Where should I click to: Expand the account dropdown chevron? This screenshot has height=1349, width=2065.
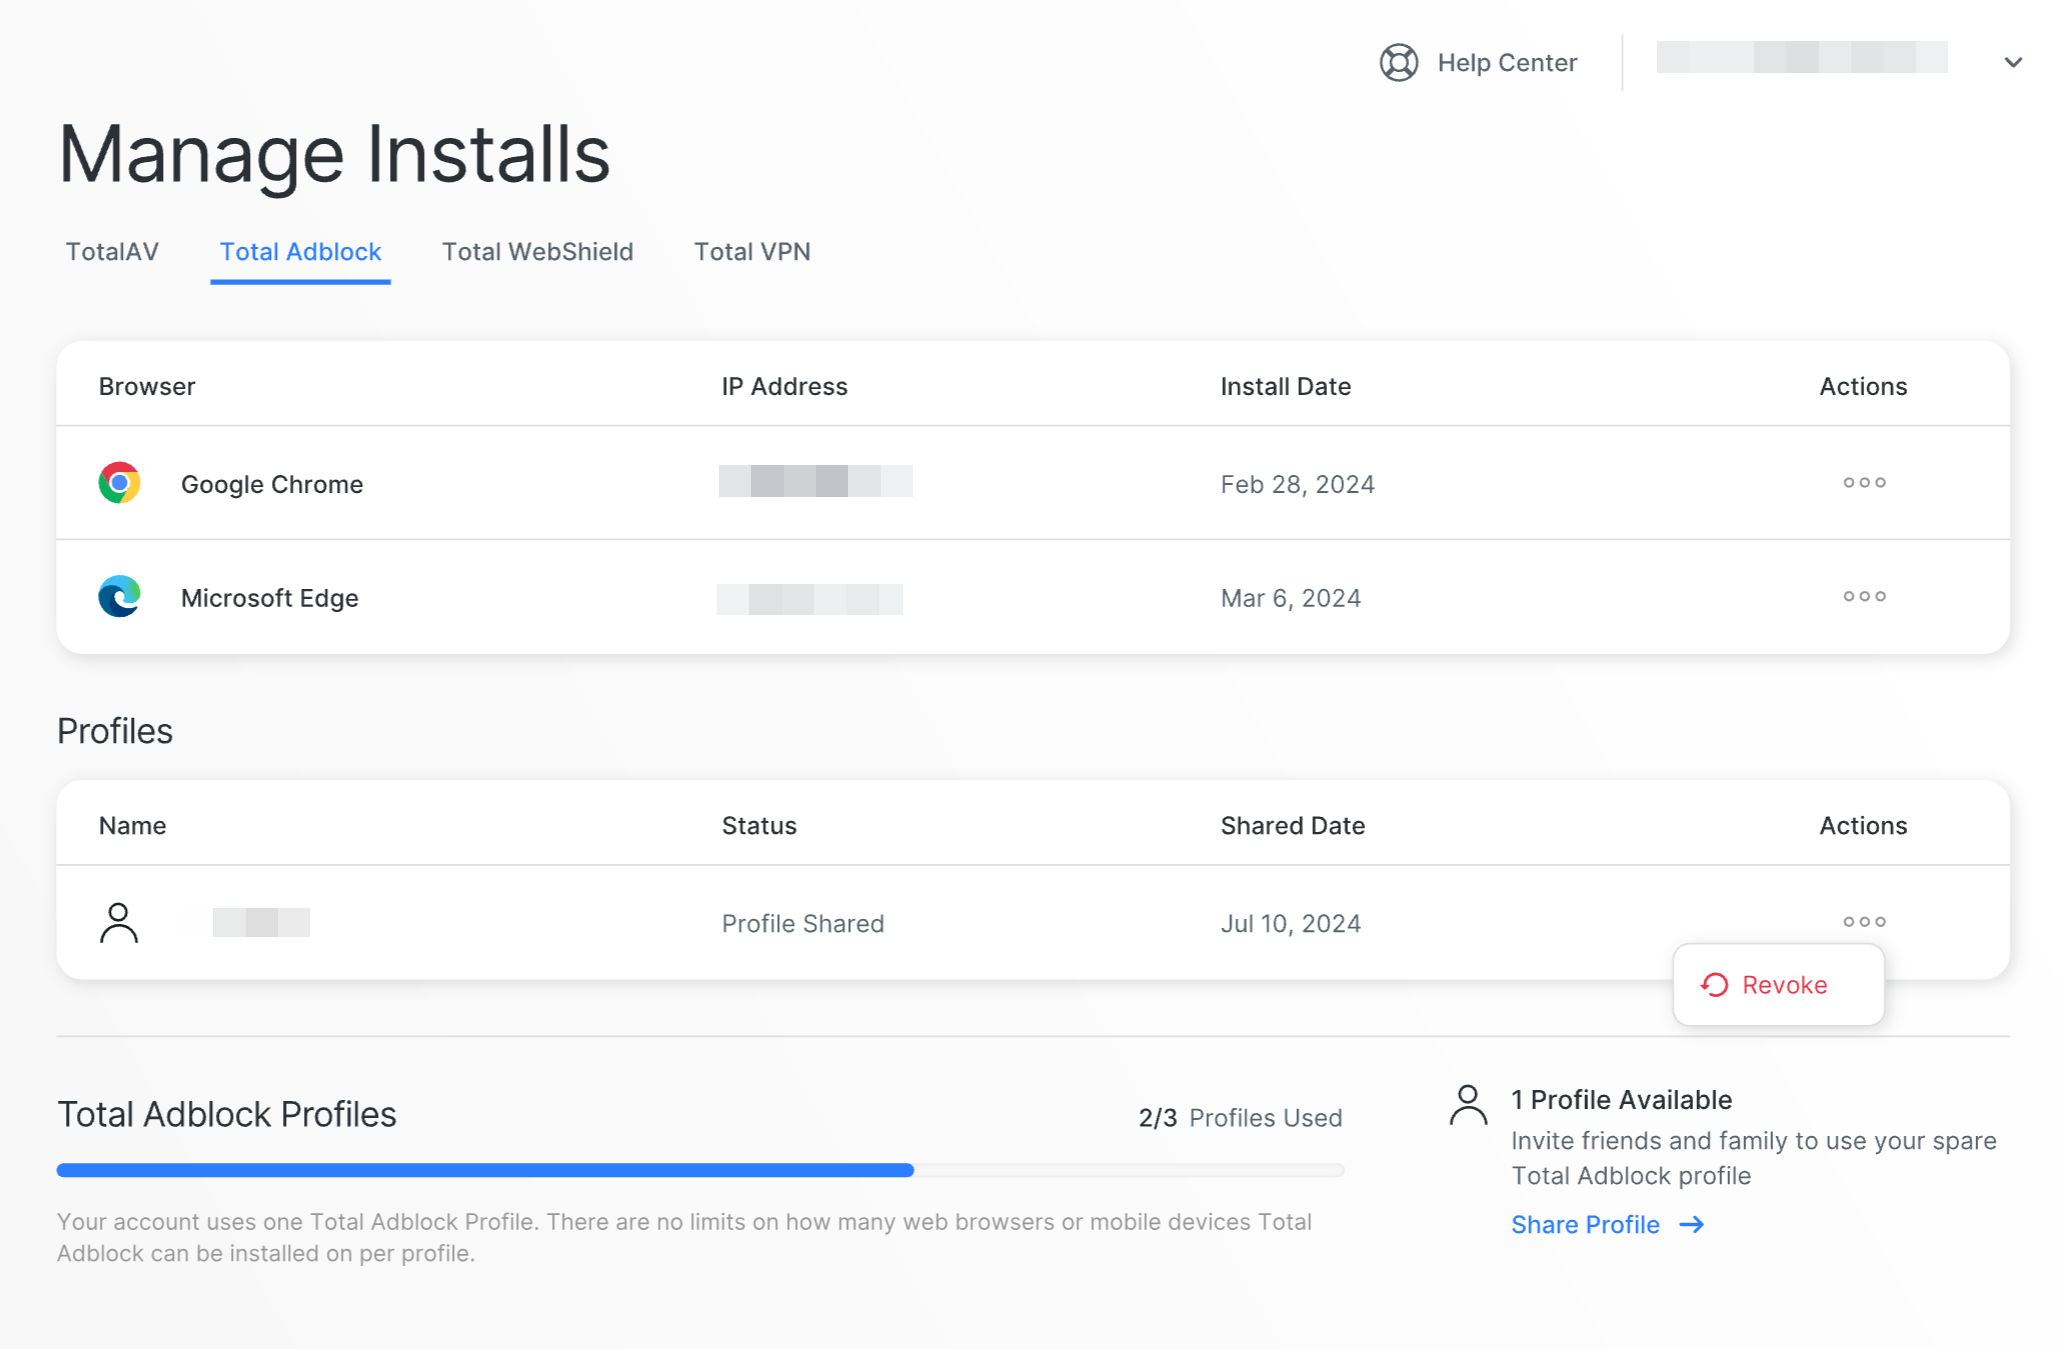[2013, 62]
